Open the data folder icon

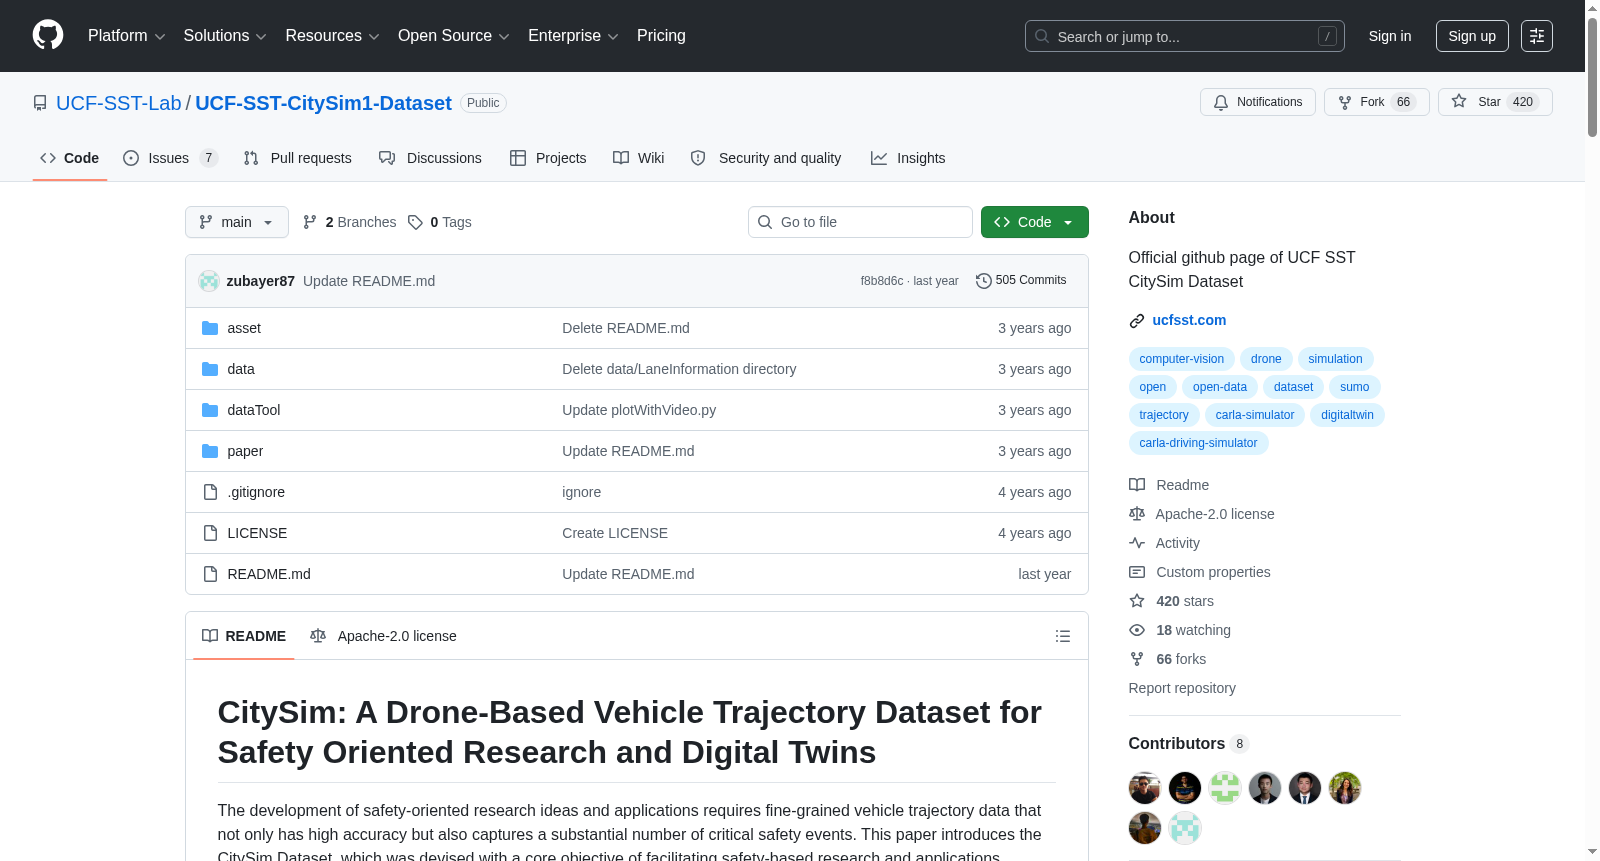(x=210, y=369)
